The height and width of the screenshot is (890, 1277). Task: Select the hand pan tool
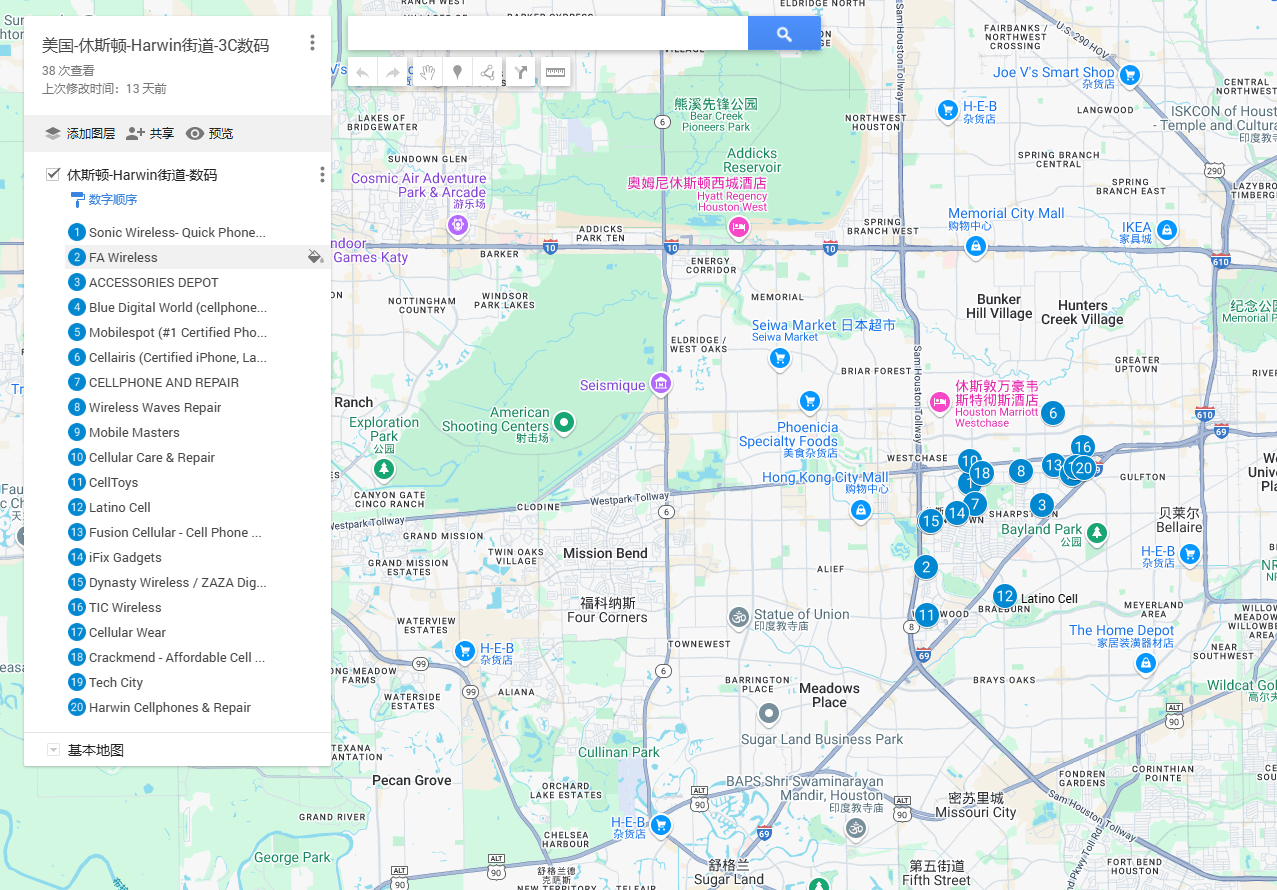(427, 72)
